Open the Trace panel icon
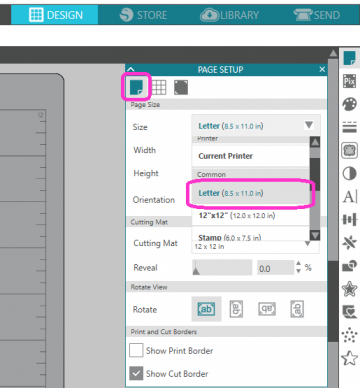Viewport: 360px width, 388px height. pyautogui.click(x=349, y=150)
